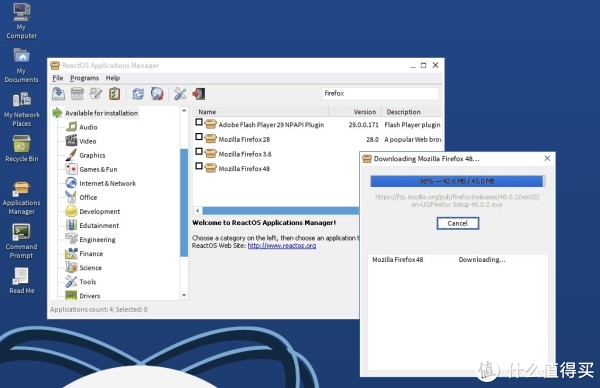
Task: Open the Recycle Bin desktop icon
Action: tap(21, 149)
